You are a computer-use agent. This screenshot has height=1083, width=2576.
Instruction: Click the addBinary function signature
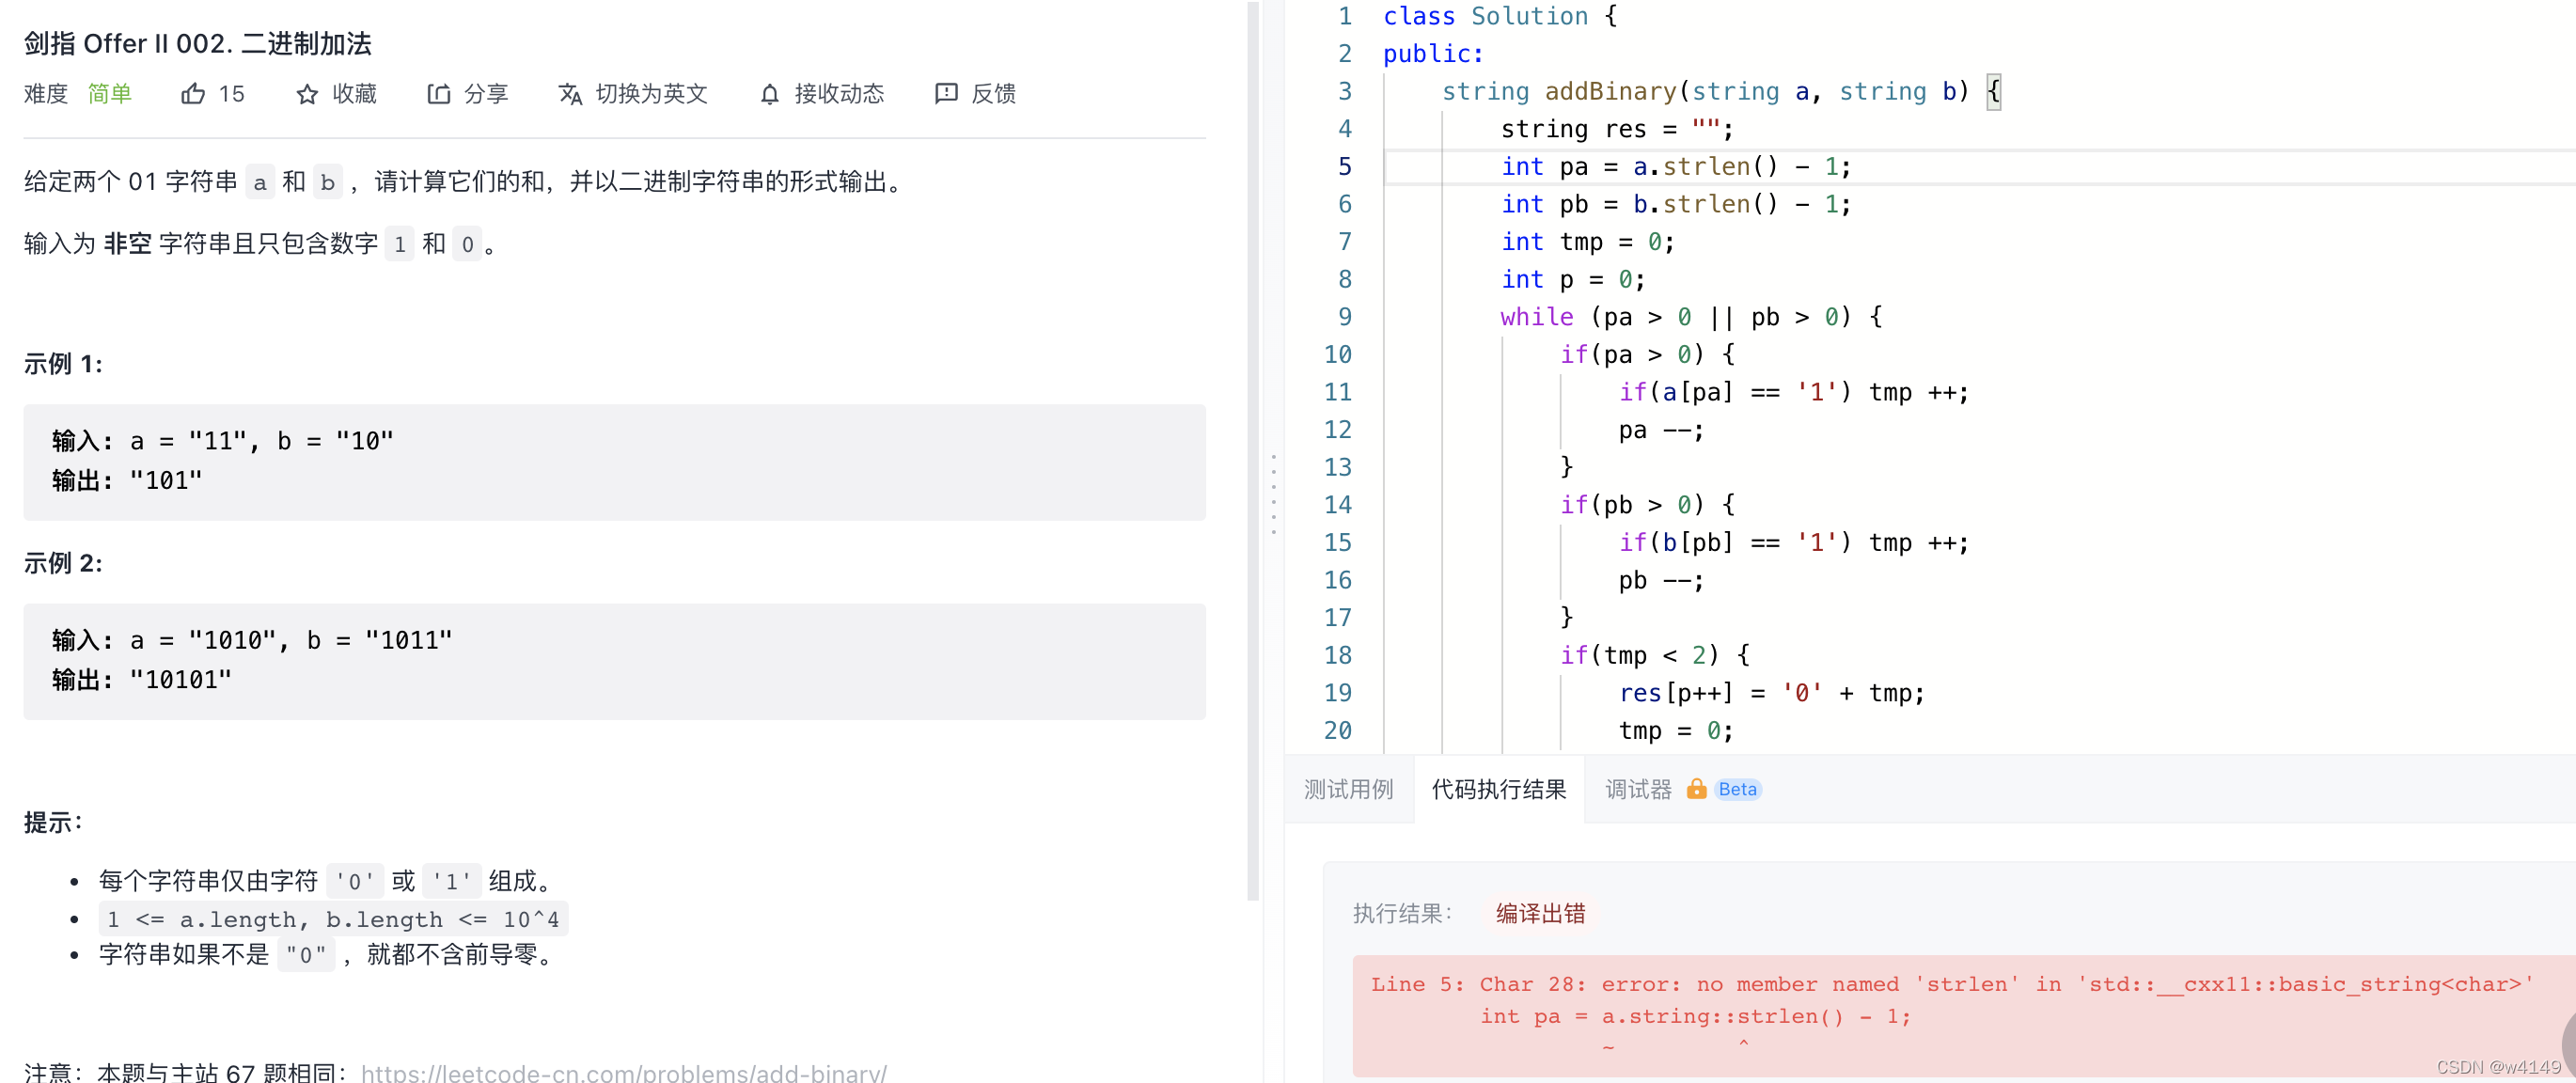click(x=1720, y=91)
